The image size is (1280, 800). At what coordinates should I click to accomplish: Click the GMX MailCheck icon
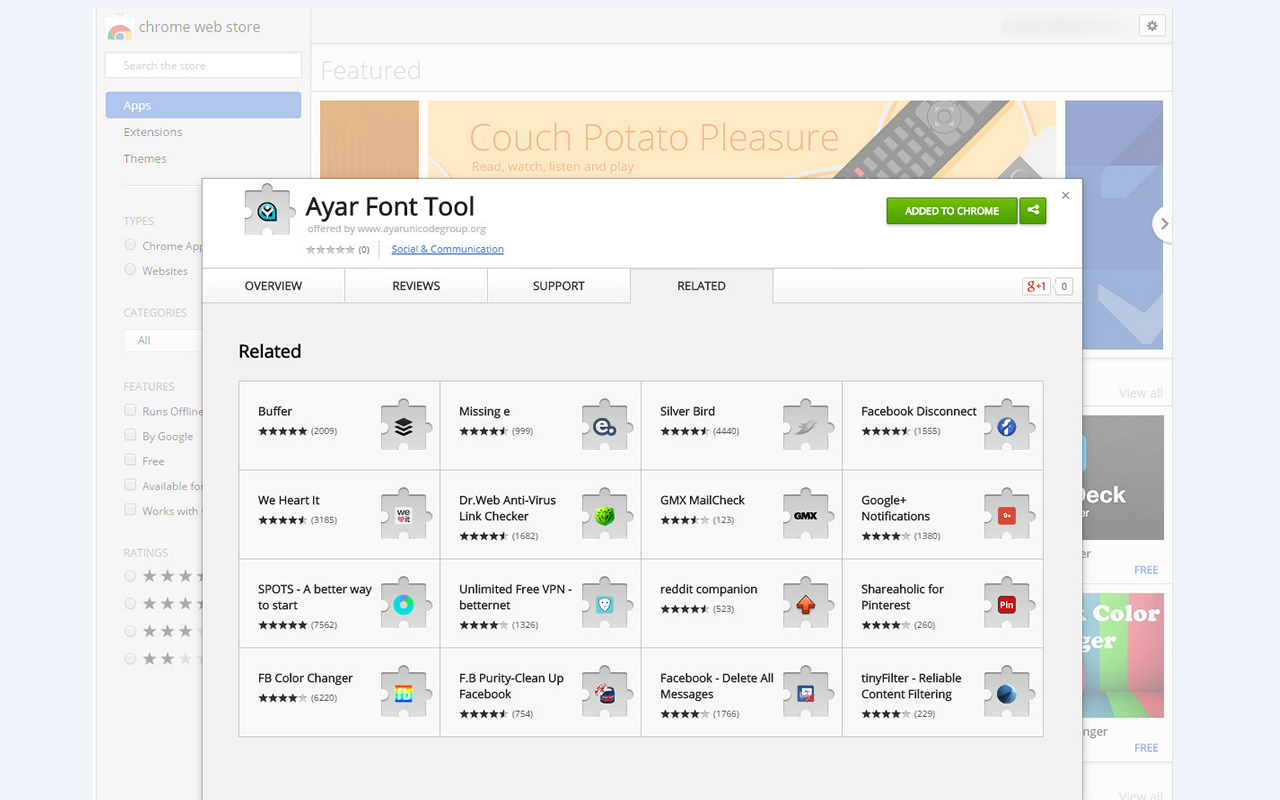click(806, 515)
